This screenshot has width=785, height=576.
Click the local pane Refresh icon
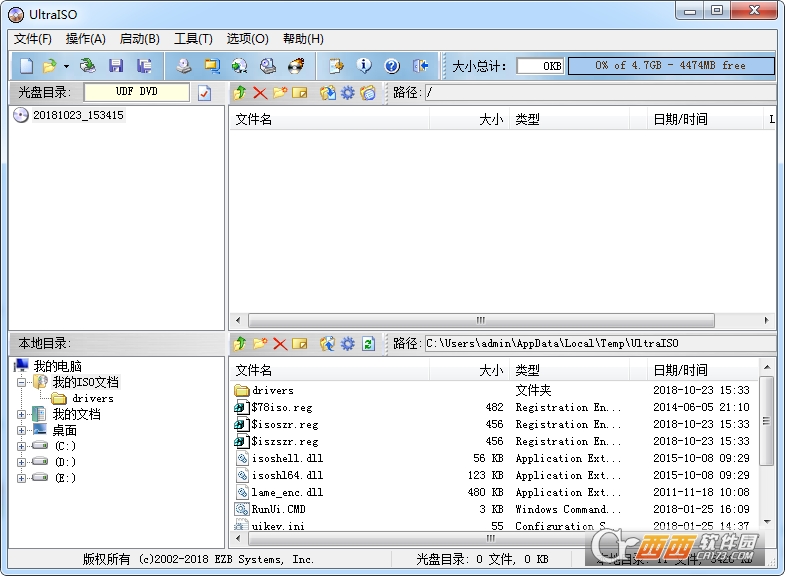coord(368,344)
